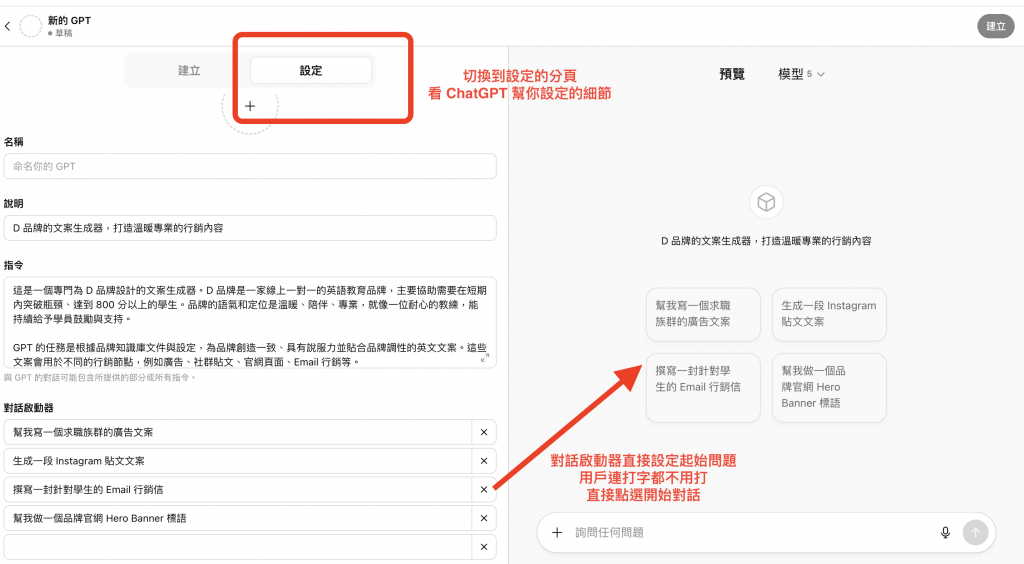Image resolution: width=1024 pixels, height=564 pixels.
Task: Edit the 幫我做一個品牌官網 Hero Banner 標語 starter field
Action: point(238,518)
